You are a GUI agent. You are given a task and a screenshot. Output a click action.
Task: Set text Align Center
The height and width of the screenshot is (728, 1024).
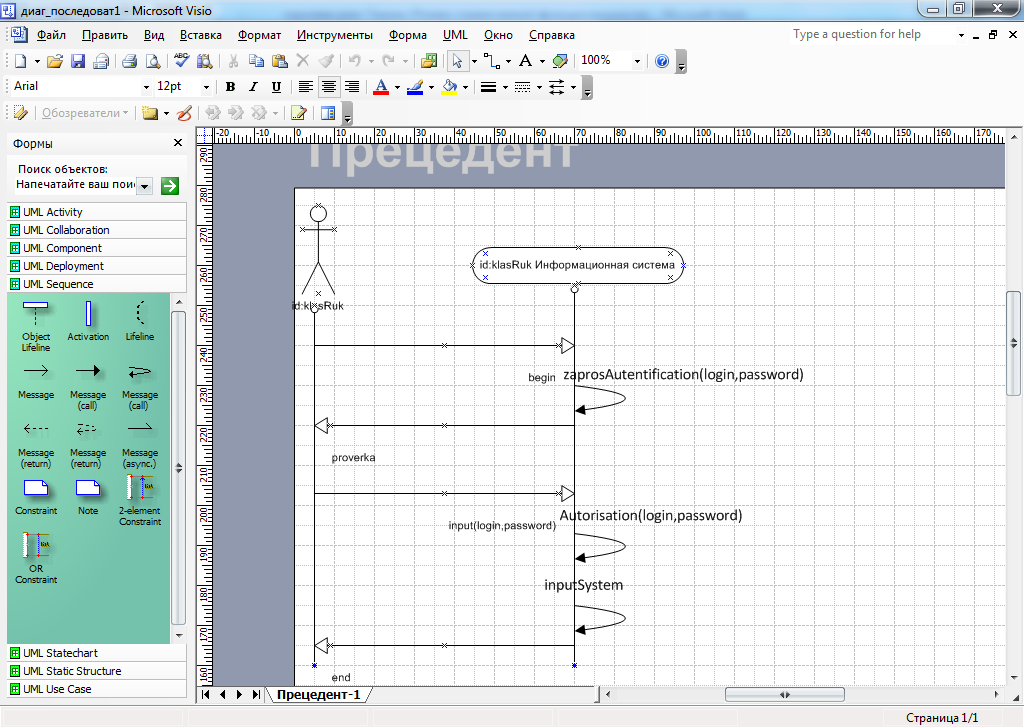[328, 87]
